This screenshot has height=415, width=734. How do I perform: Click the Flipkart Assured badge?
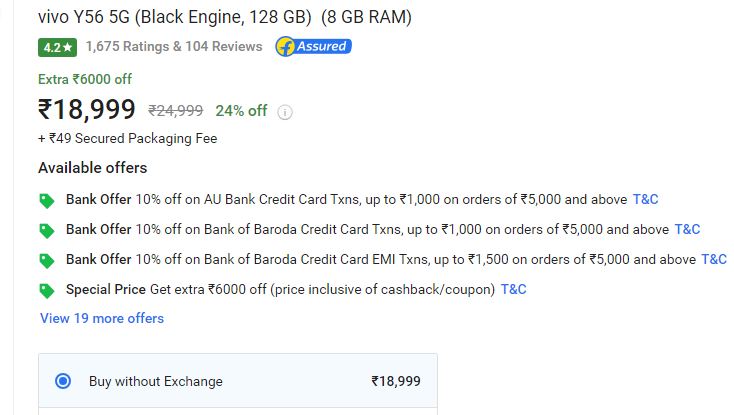pyautogui.click(x=313, y=46)
